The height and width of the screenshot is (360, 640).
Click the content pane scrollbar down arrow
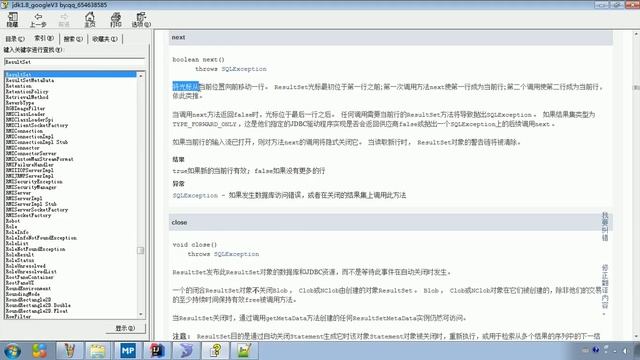tap(636, 336)
